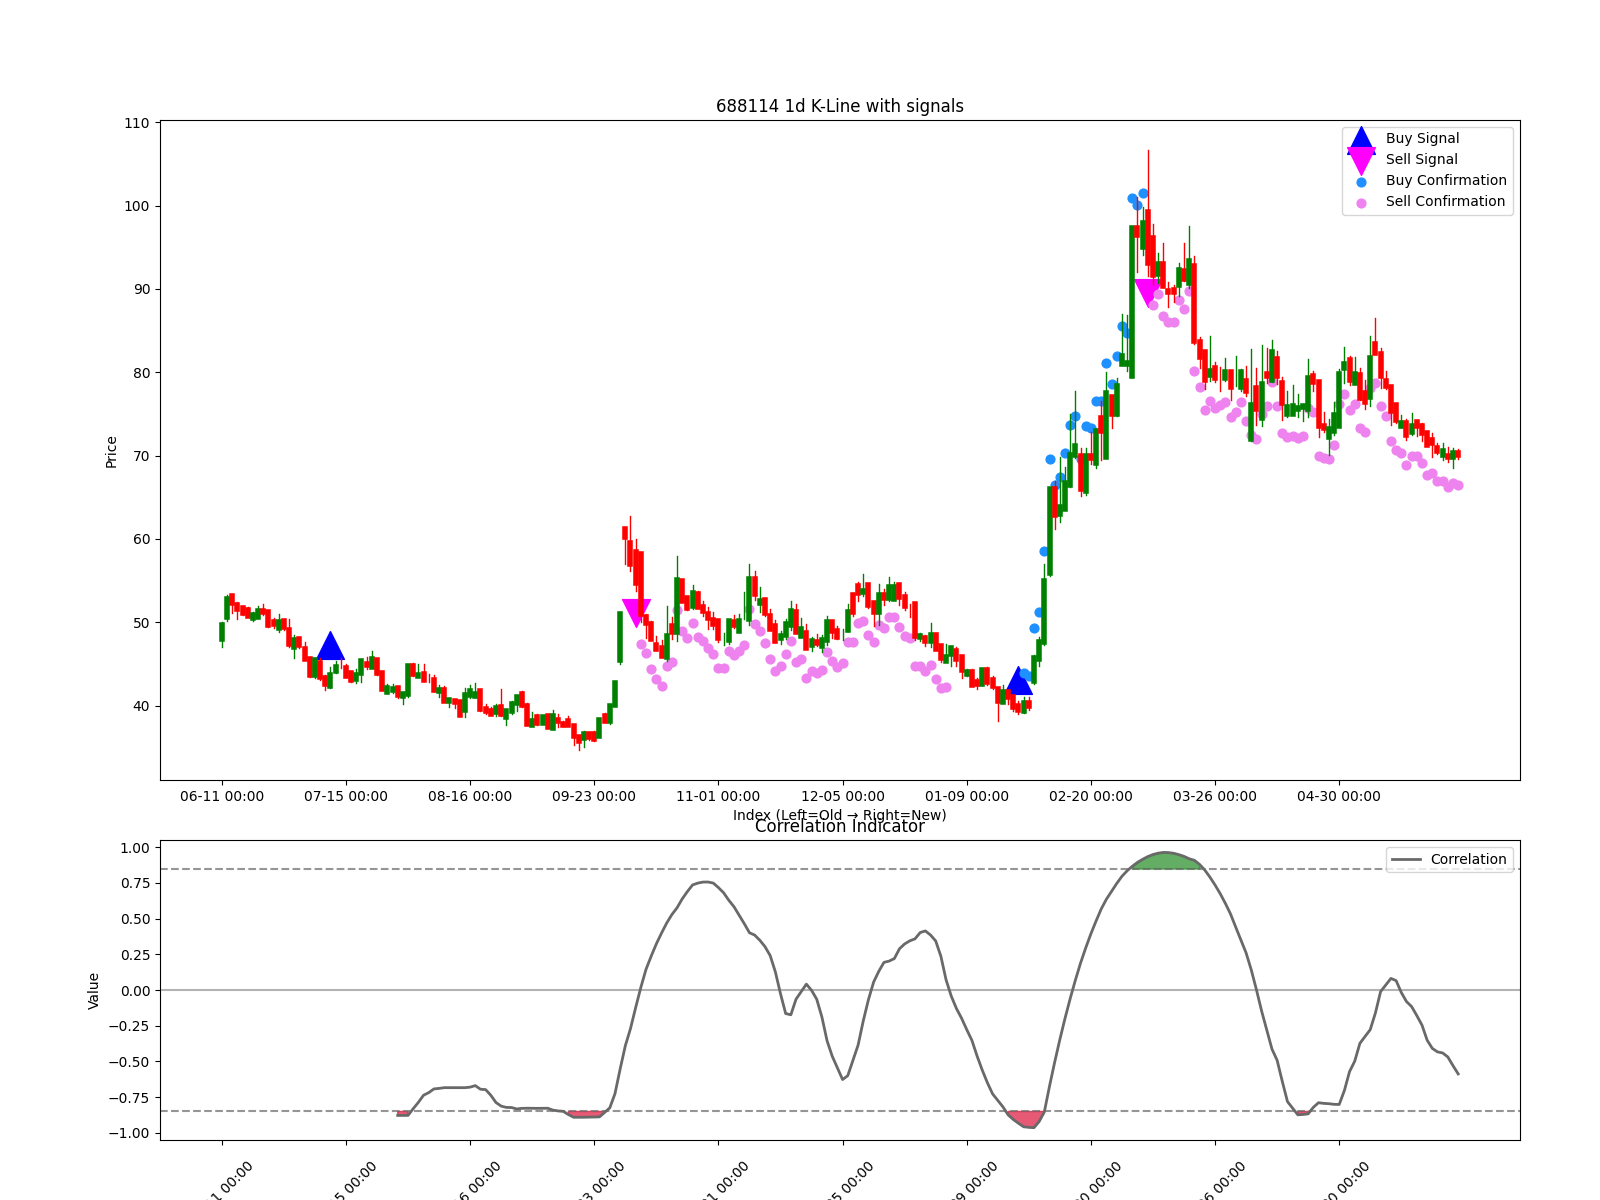Click the price axis tick '40'

[x=141, y=707]
